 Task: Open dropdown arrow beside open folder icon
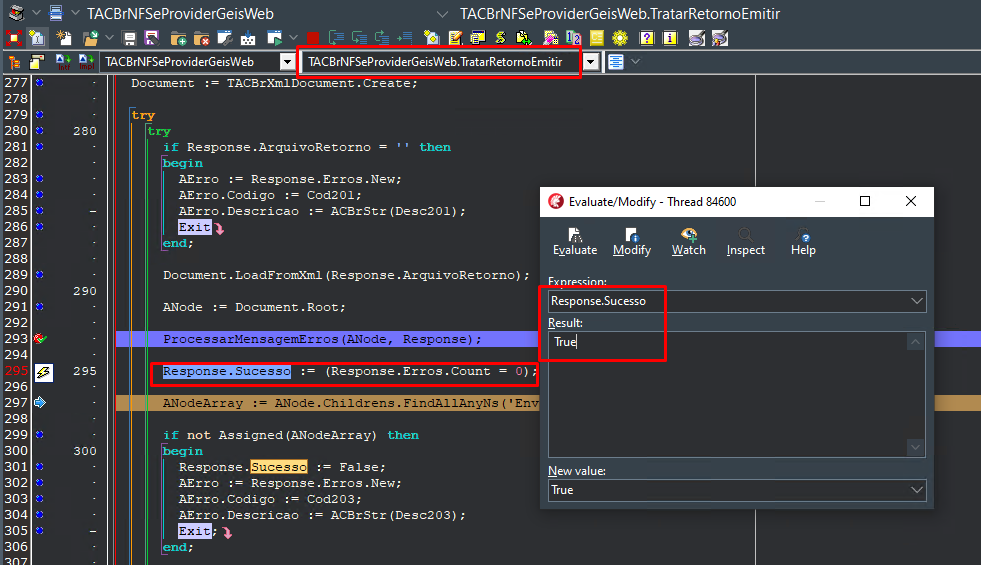click(x=109, y=38)
